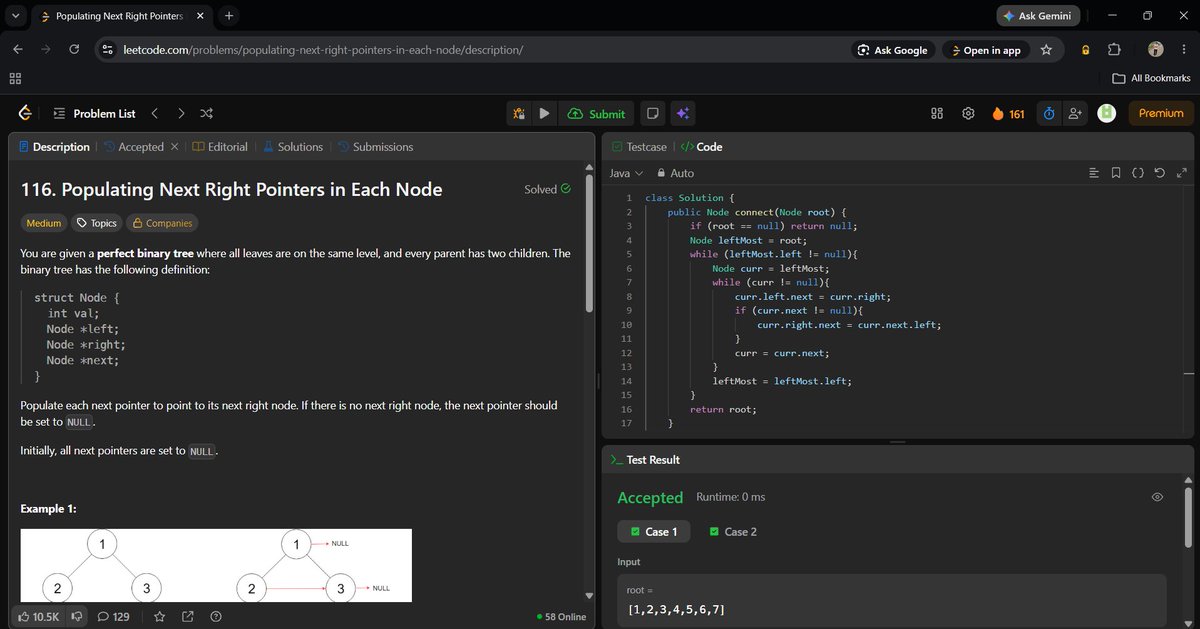Screen dimensions: 1200x629
Task: Pick a random problem with shuffle icon
Action: pos(206,114)
